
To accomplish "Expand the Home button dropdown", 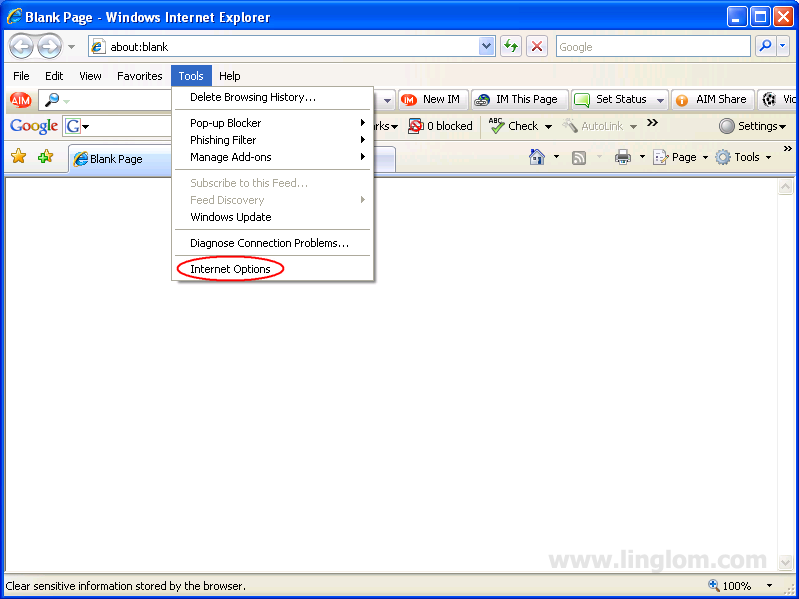I will pos(556,157).
